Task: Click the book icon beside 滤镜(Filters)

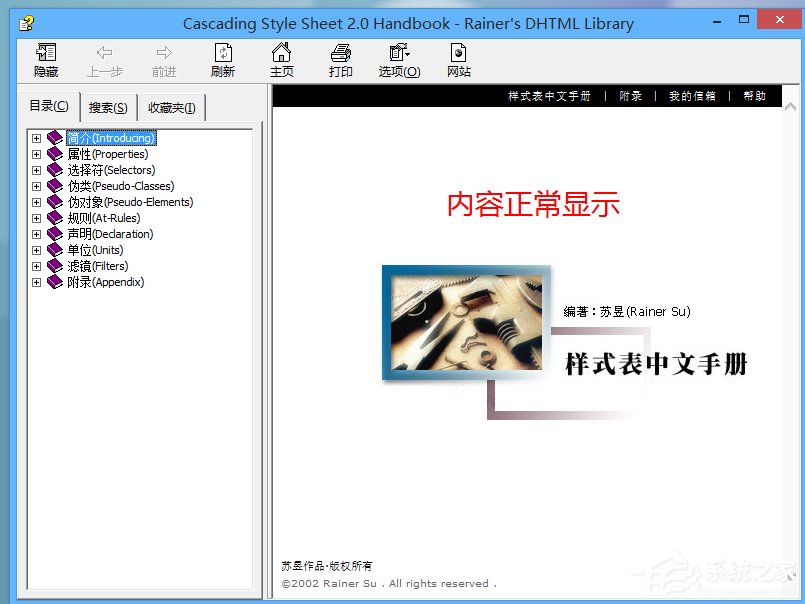Action: pos(57,266)
